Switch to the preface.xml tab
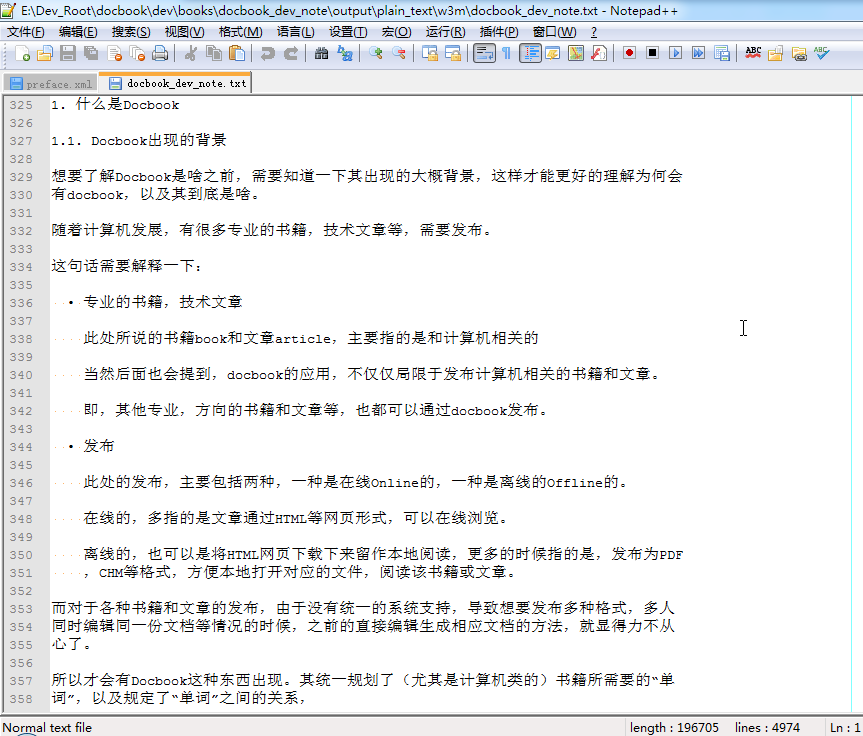This screenshot has height=736, width=863. [x=50, y=84]
